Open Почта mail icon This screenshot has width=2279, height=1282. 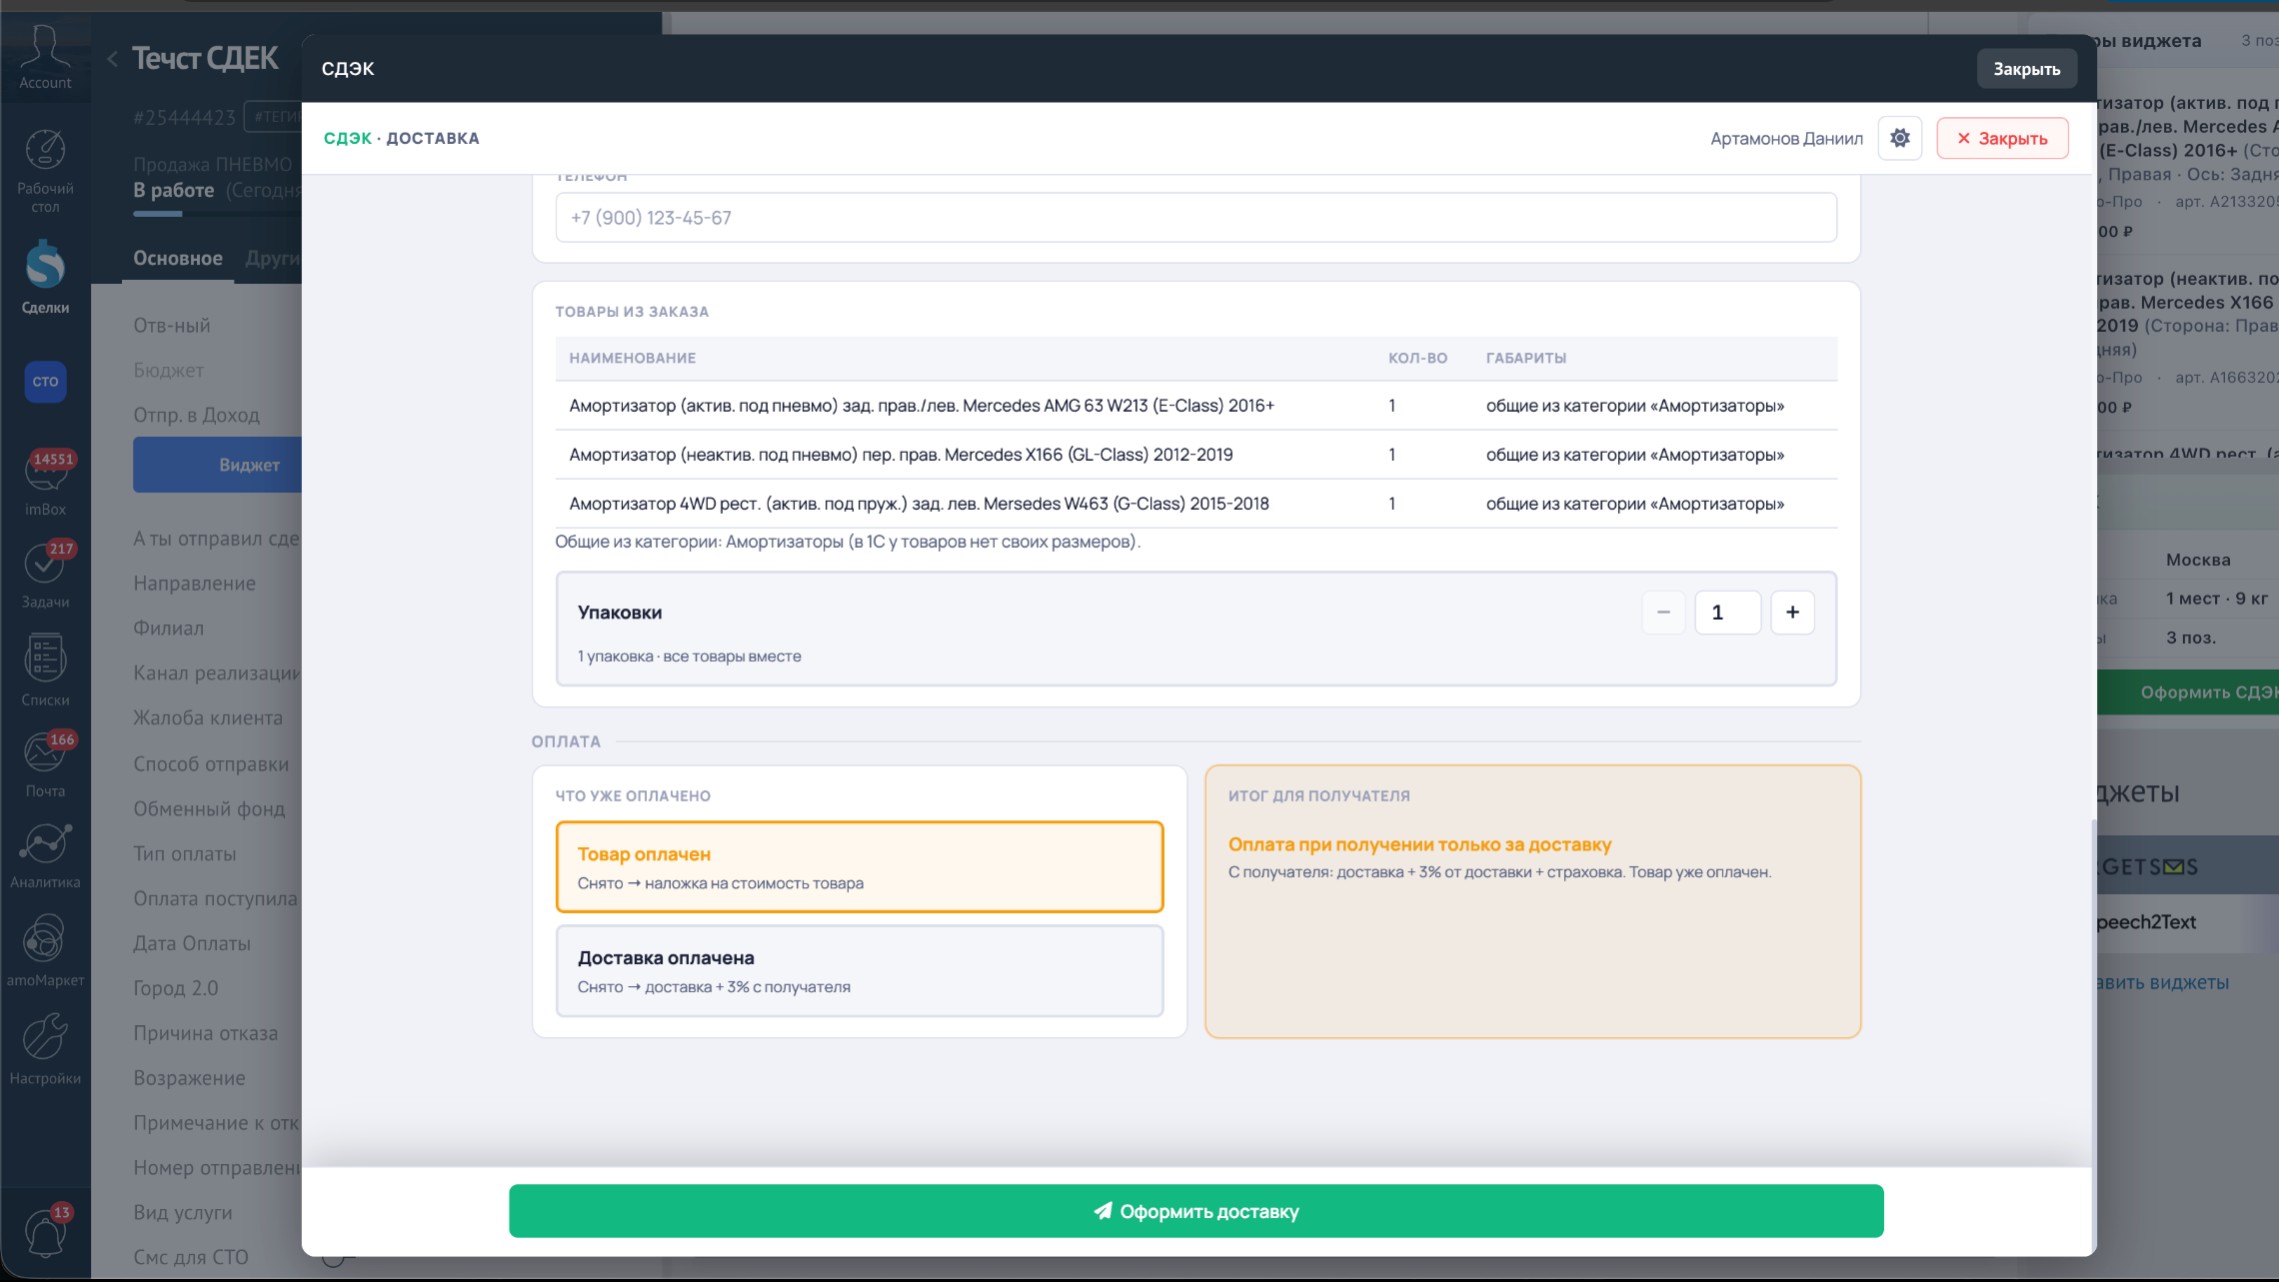(x=45, y=765)
